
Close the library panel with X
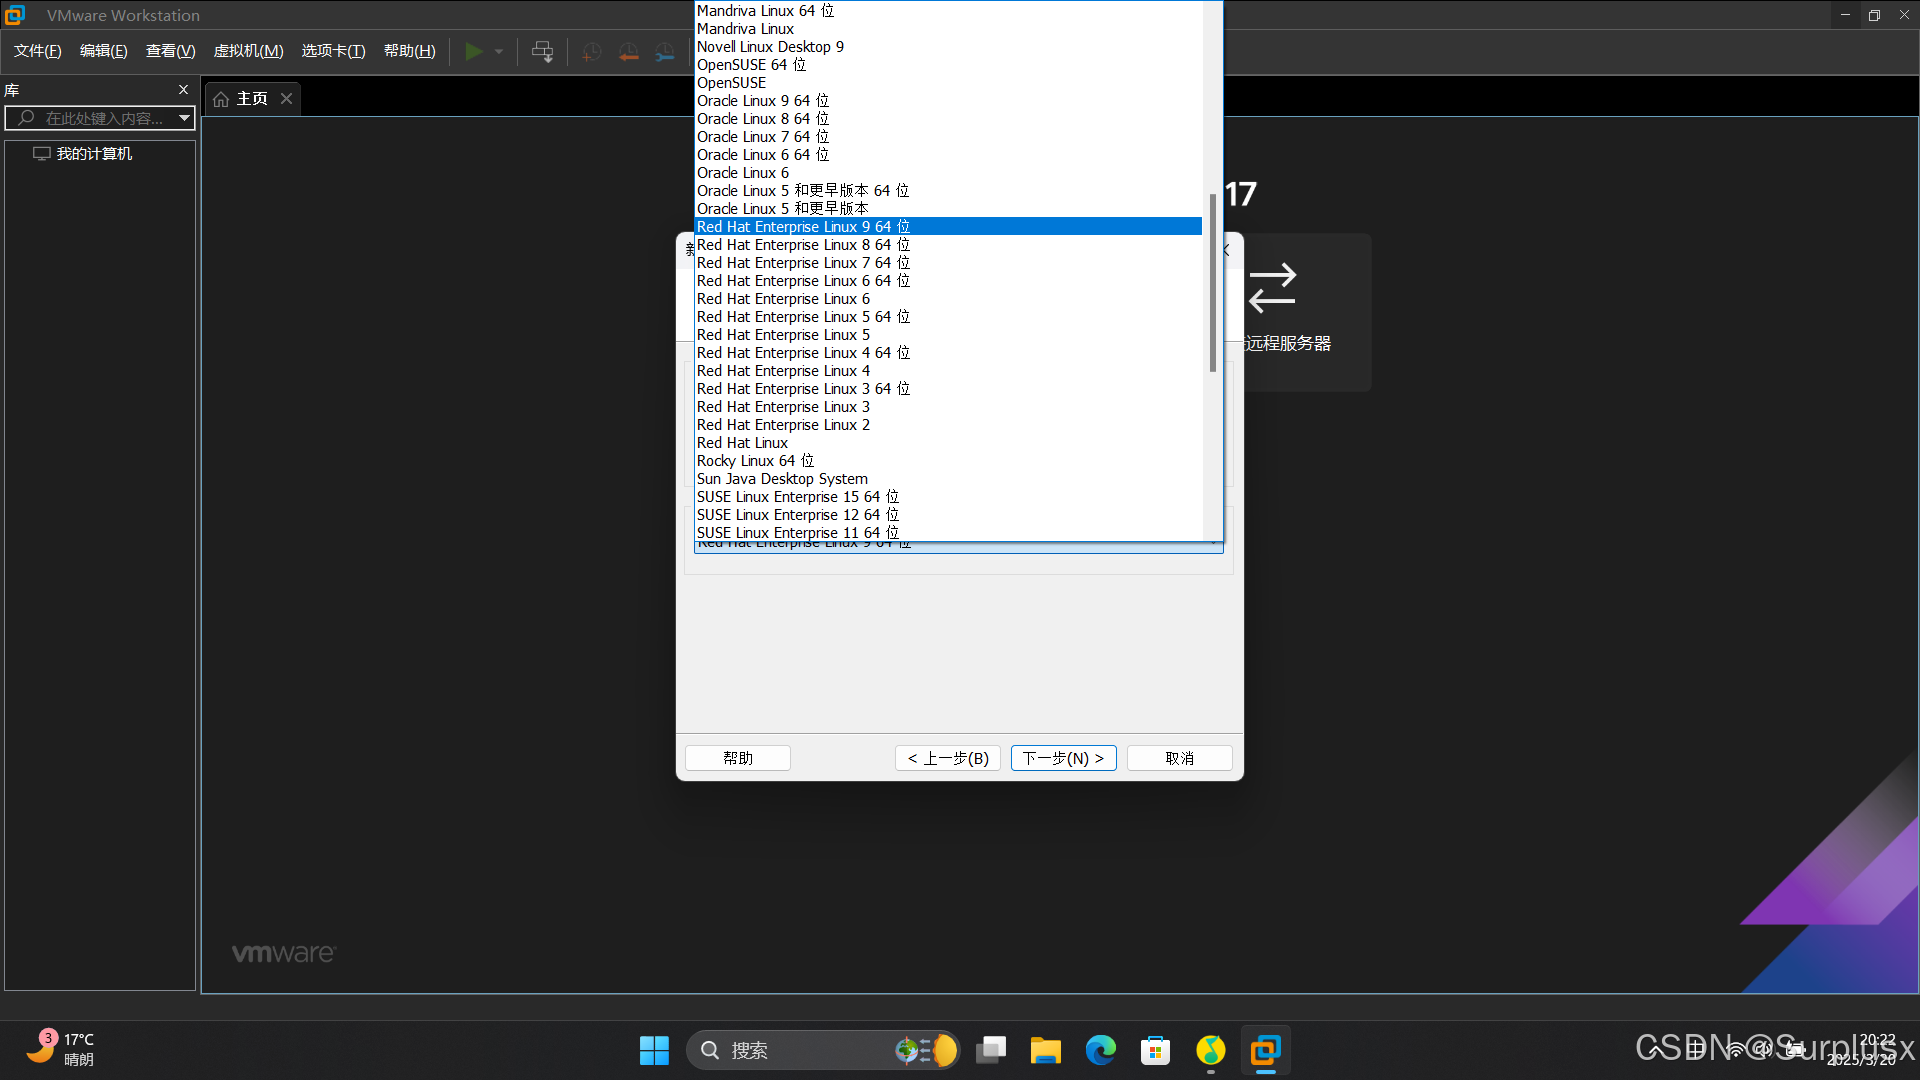tap(183, 89)
